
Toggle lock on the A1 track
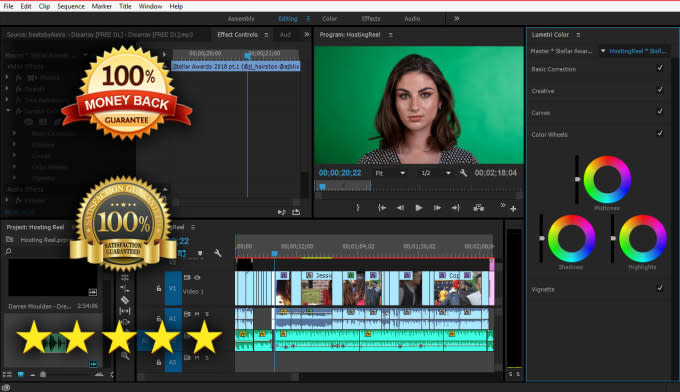click(x=159, y=318)
